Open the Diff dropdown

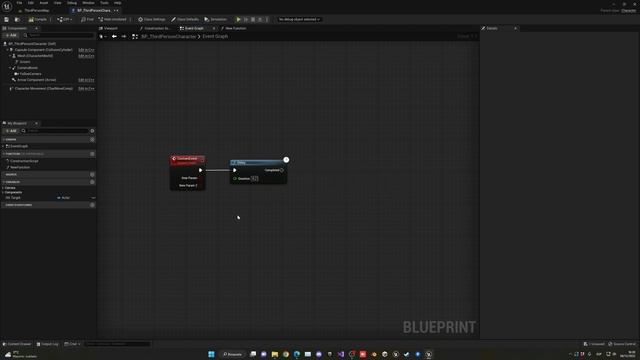(64, 19)
